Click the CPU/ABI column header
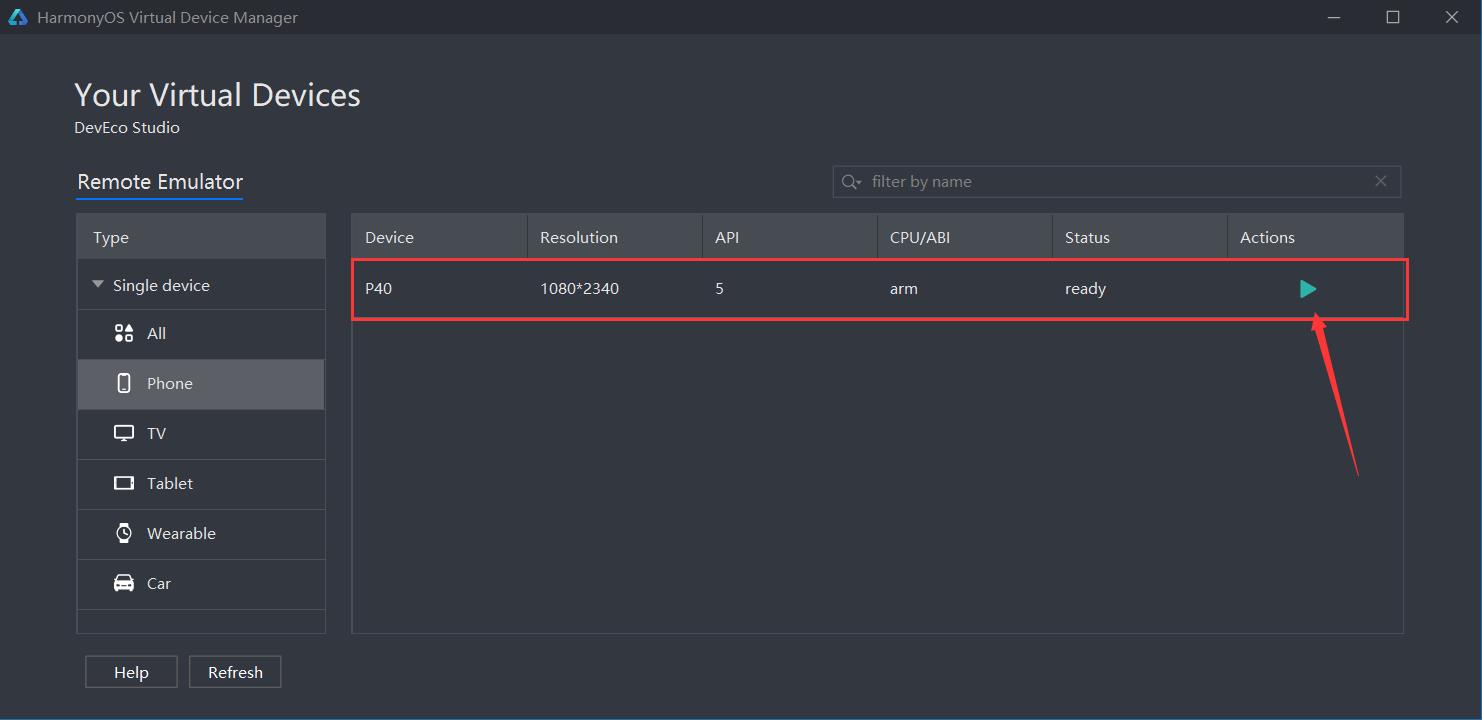 click(965, 237)
